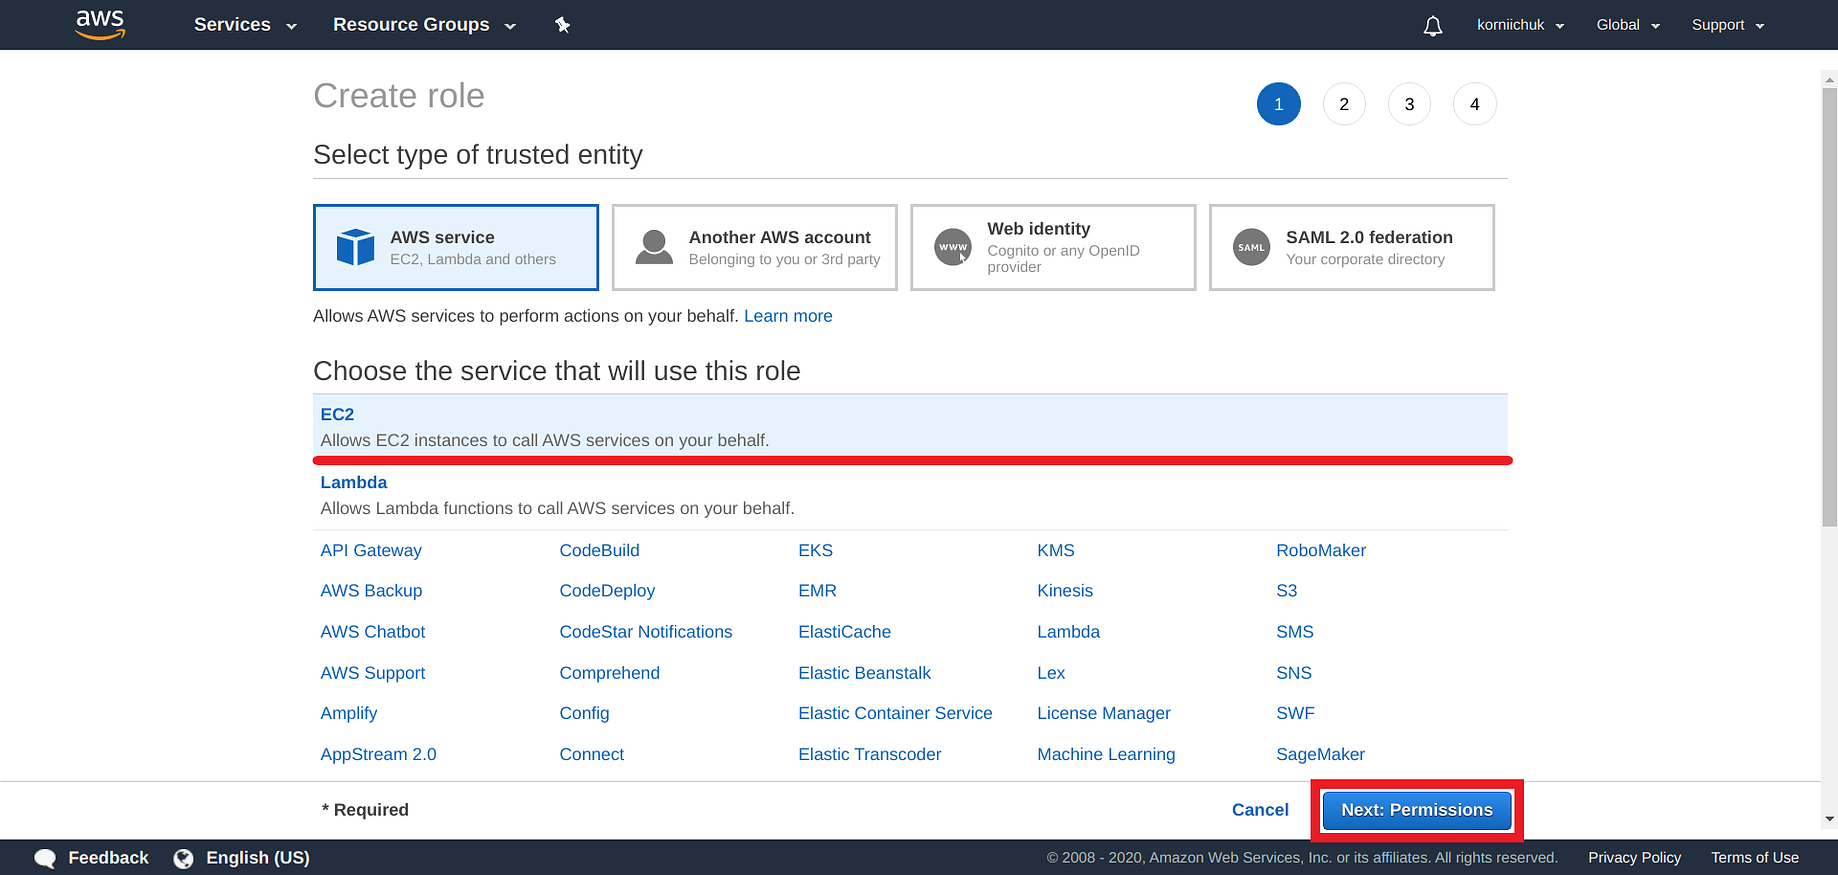Image resolution: width=1838 pixels, height=875 pixels.
Task: Click the AWS service cube icon
Action: [x=355, y=247]
